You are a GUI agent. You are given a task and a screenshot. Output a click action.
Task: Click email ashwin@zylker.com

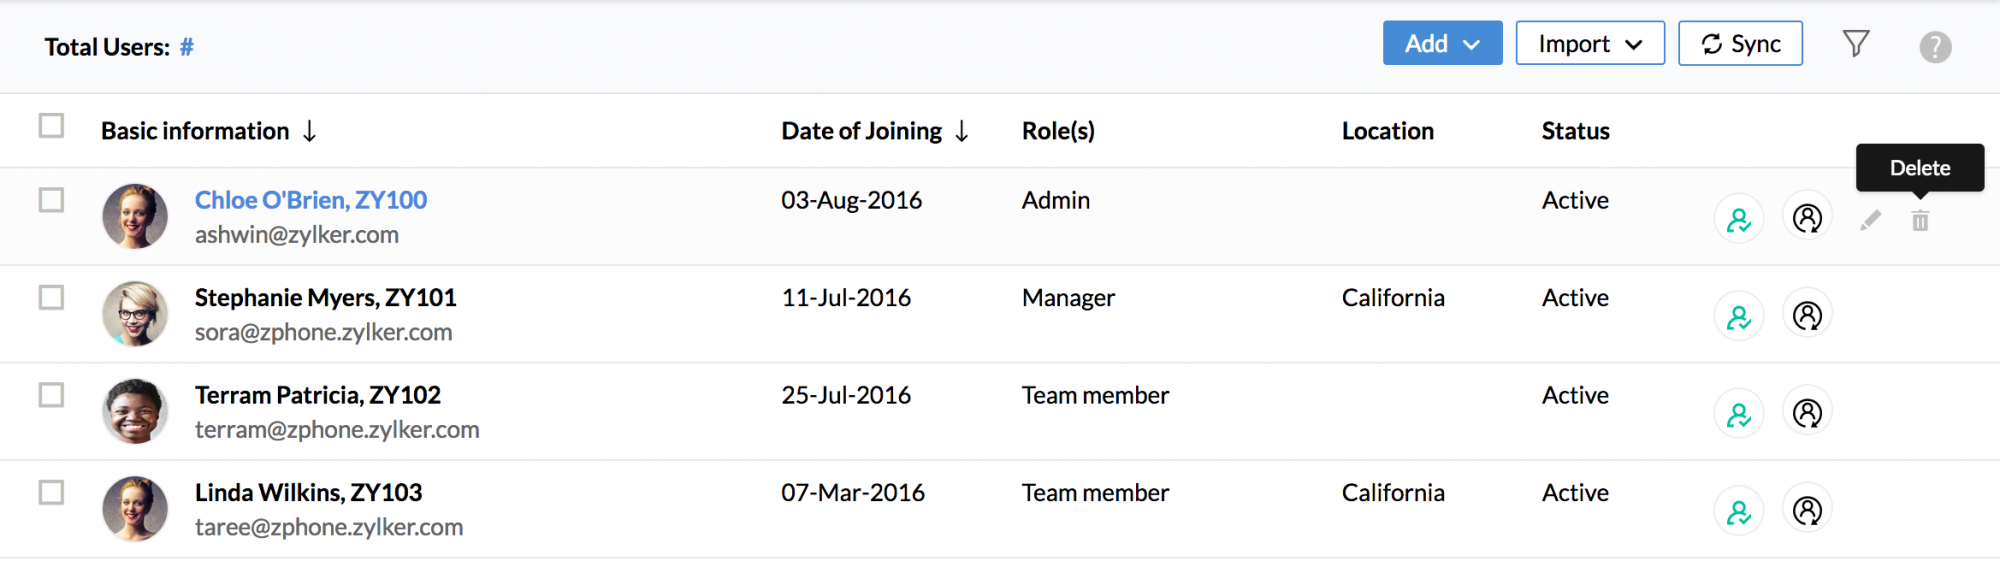(296, 234)
